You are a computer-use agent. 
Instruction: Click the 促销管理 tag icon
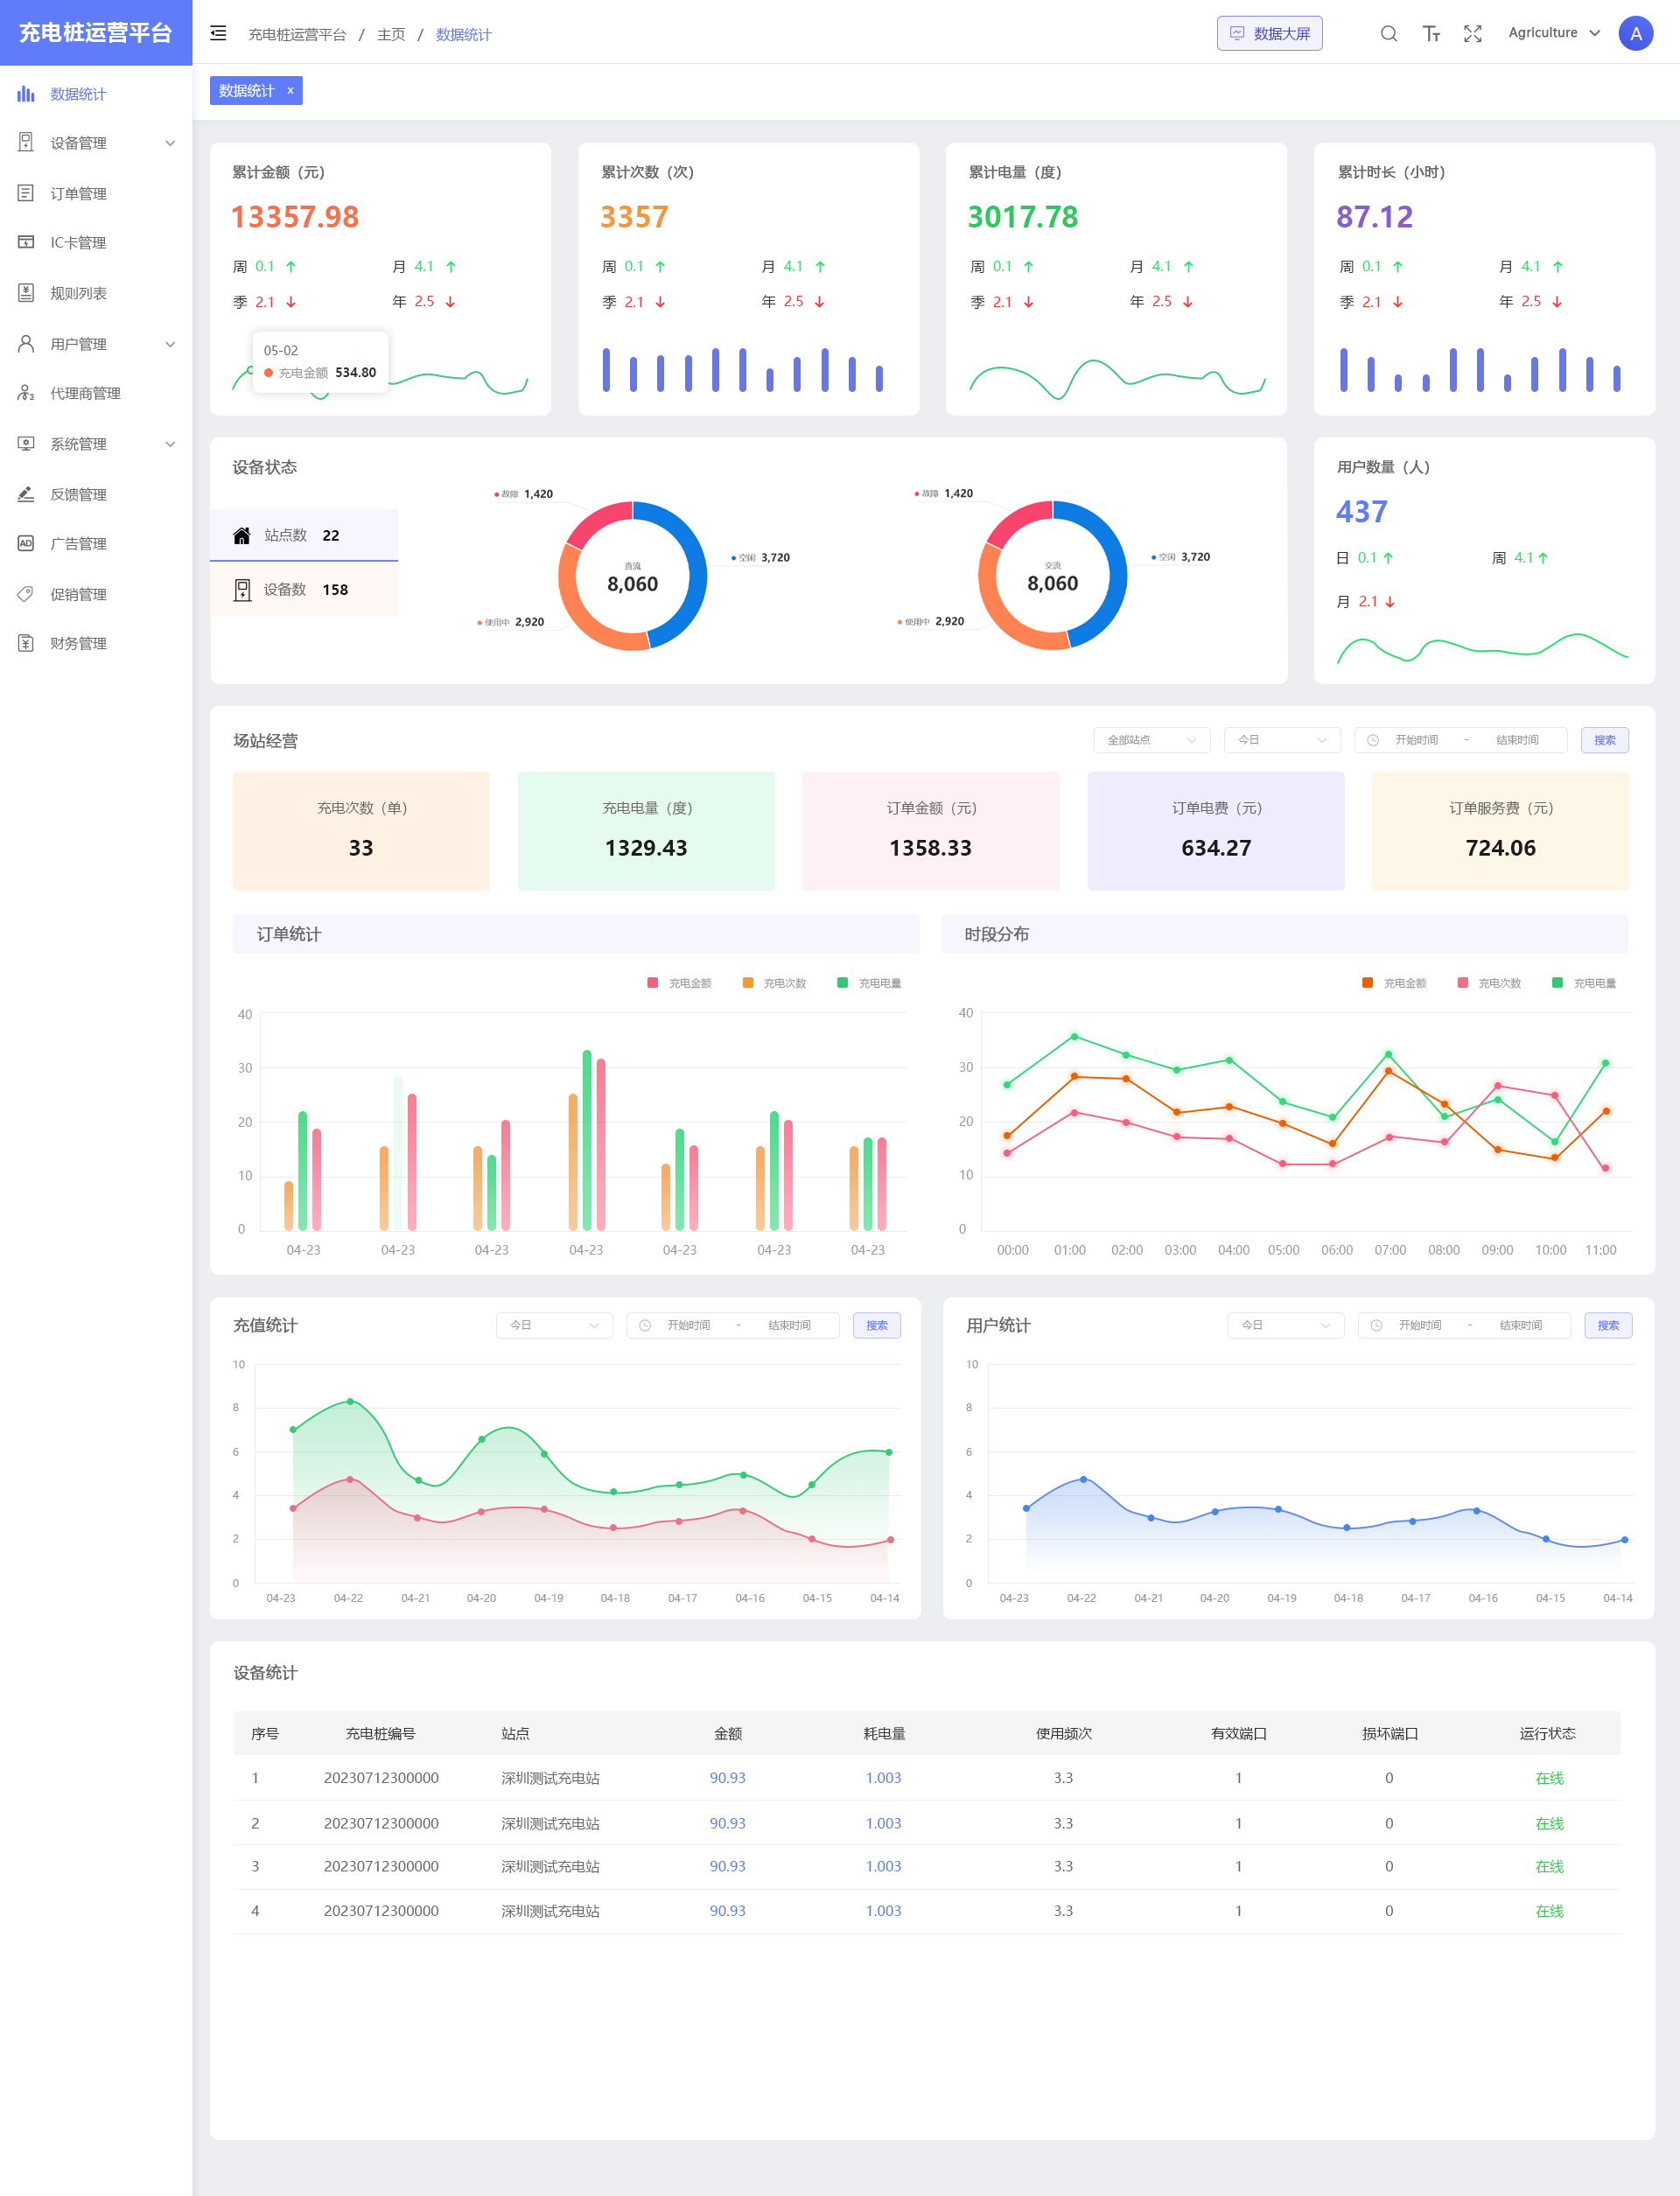click(x=26, y=594)
